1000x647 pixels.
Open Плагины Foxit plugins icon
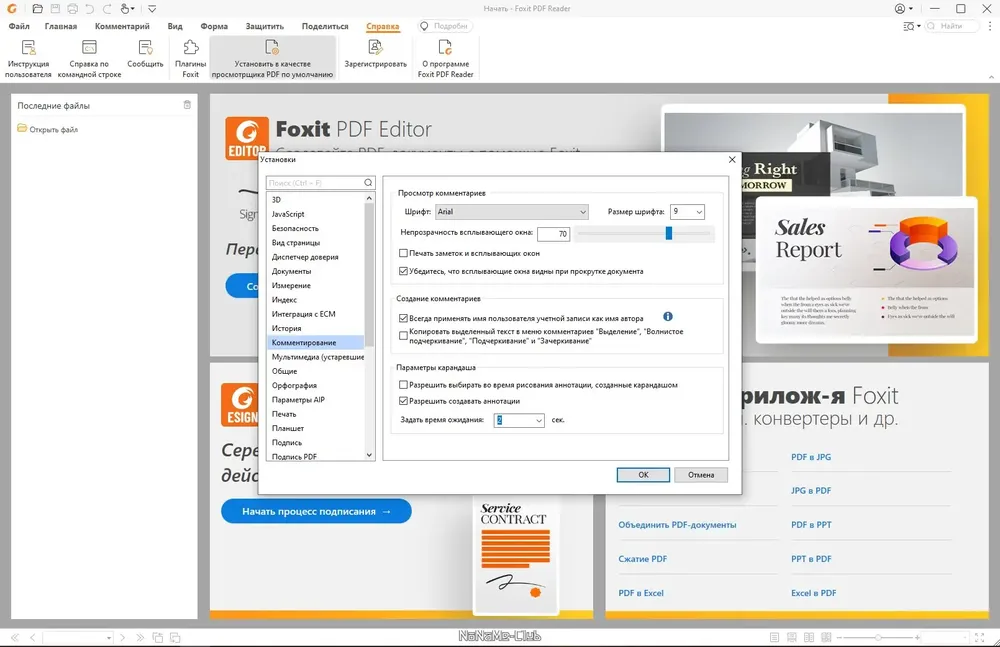190,48
